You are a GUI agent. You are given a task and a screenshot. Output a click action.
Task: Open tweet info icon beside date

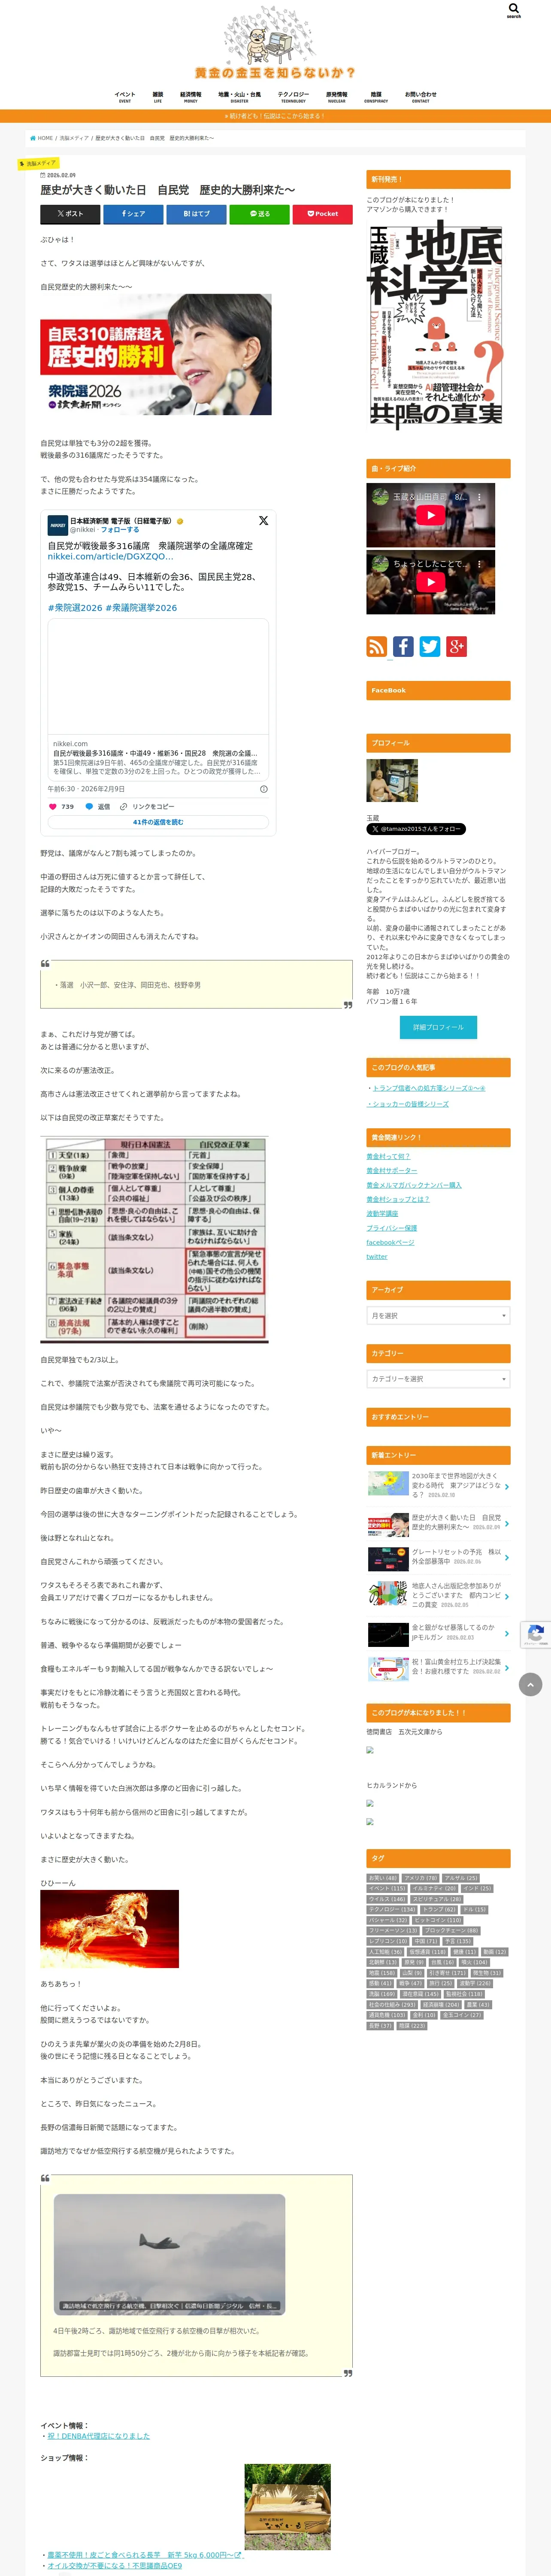(x=263, y=789)
